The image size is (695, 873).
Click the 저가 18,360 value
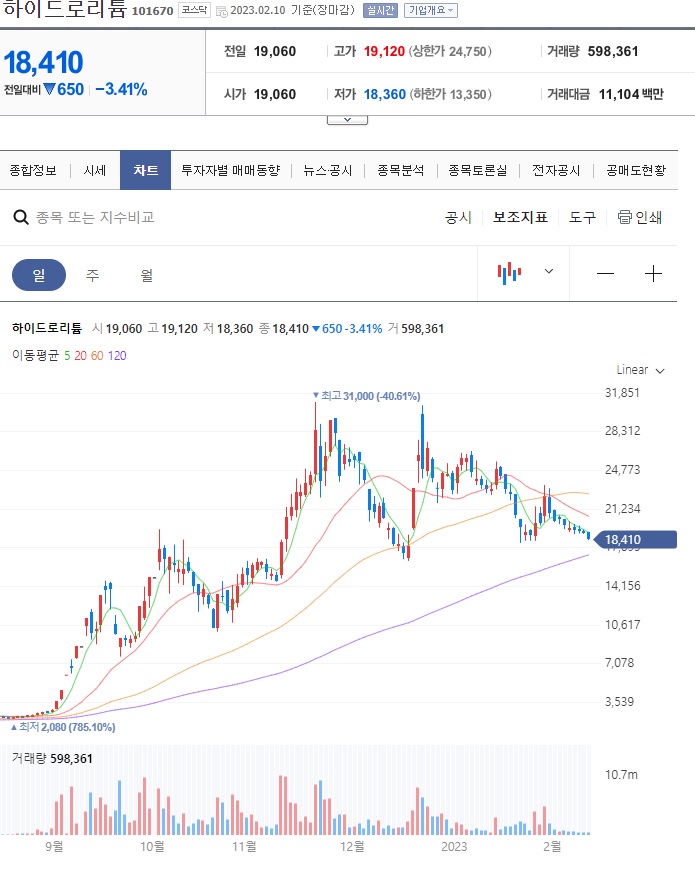click(x=384, y=94)
